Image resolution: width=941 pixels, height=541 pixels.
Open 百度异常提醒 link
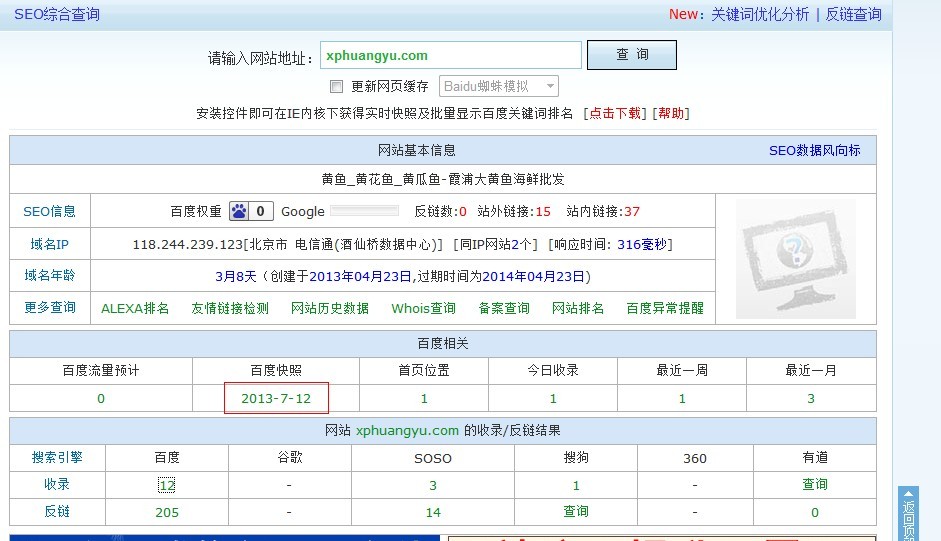coord(664,309)
